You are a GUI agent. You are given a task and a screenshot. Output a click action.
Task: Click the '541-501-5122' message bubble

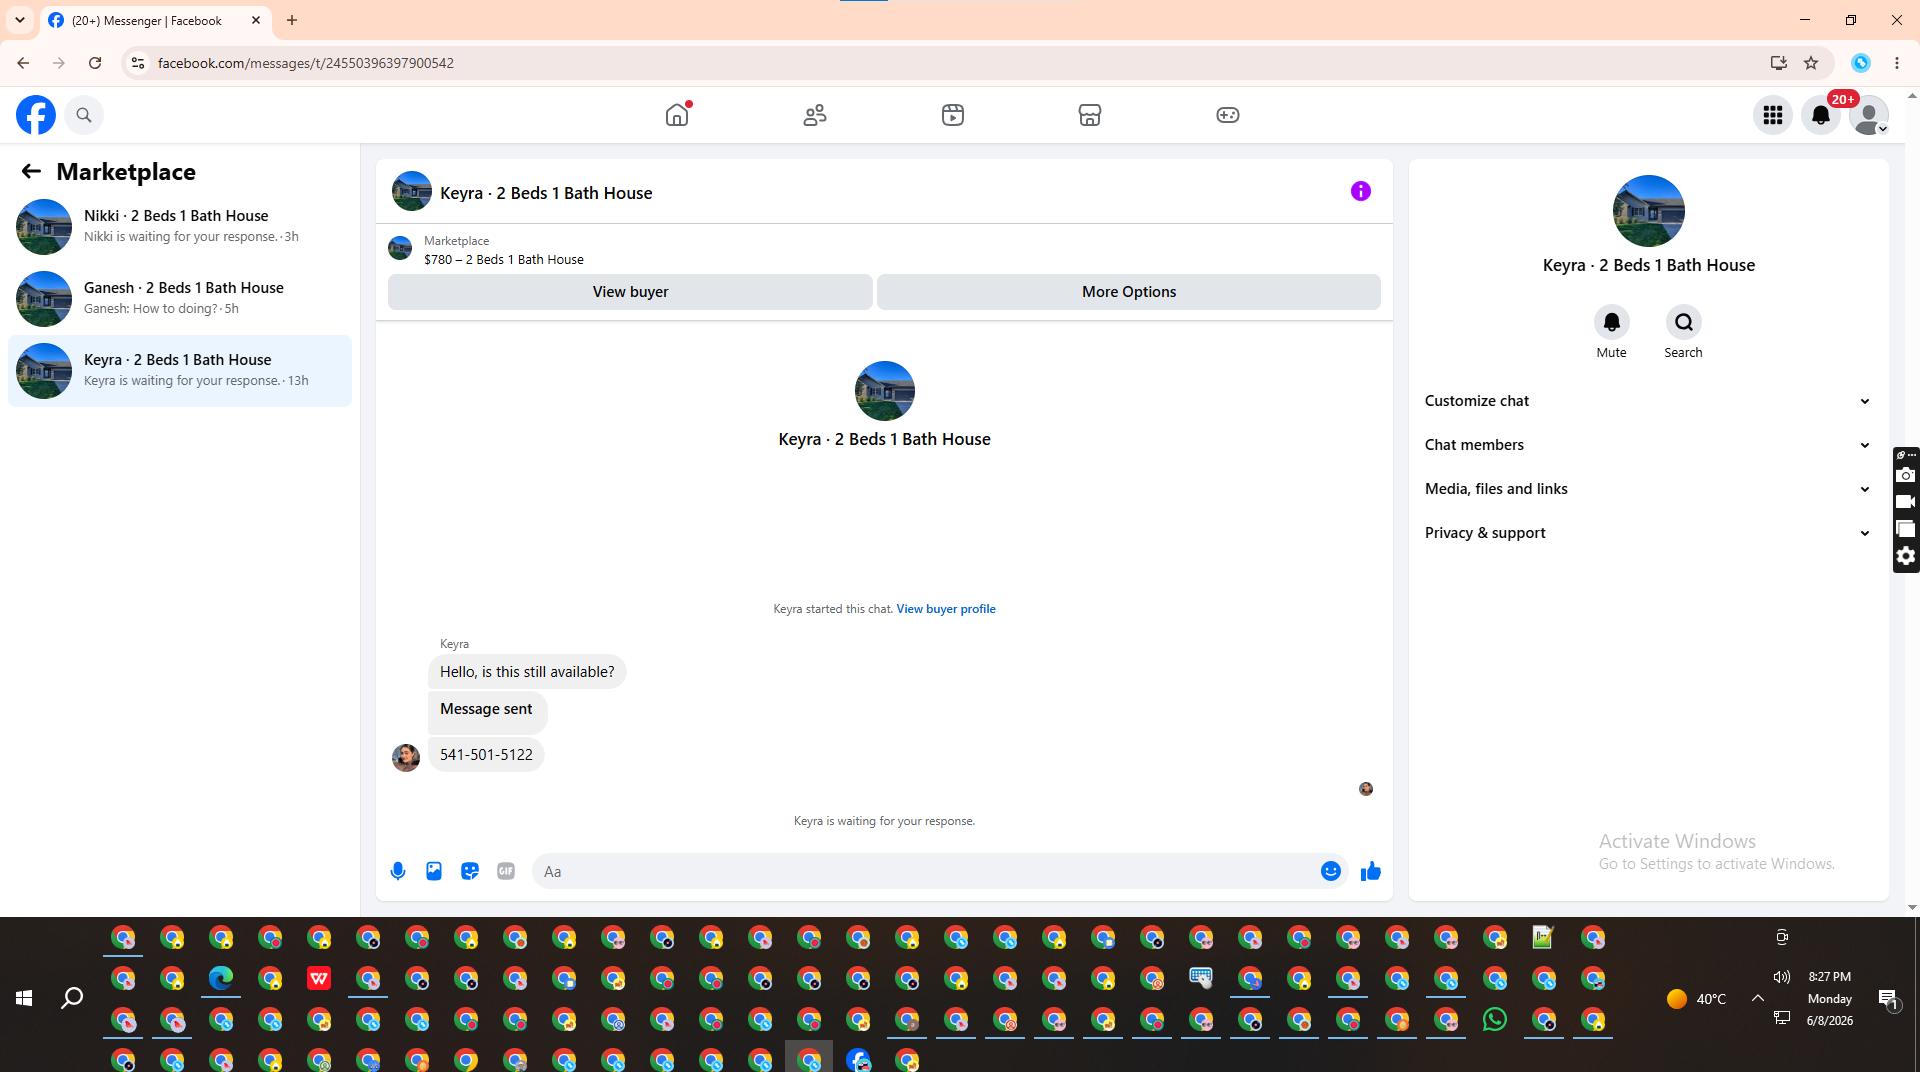coord(486,755)
